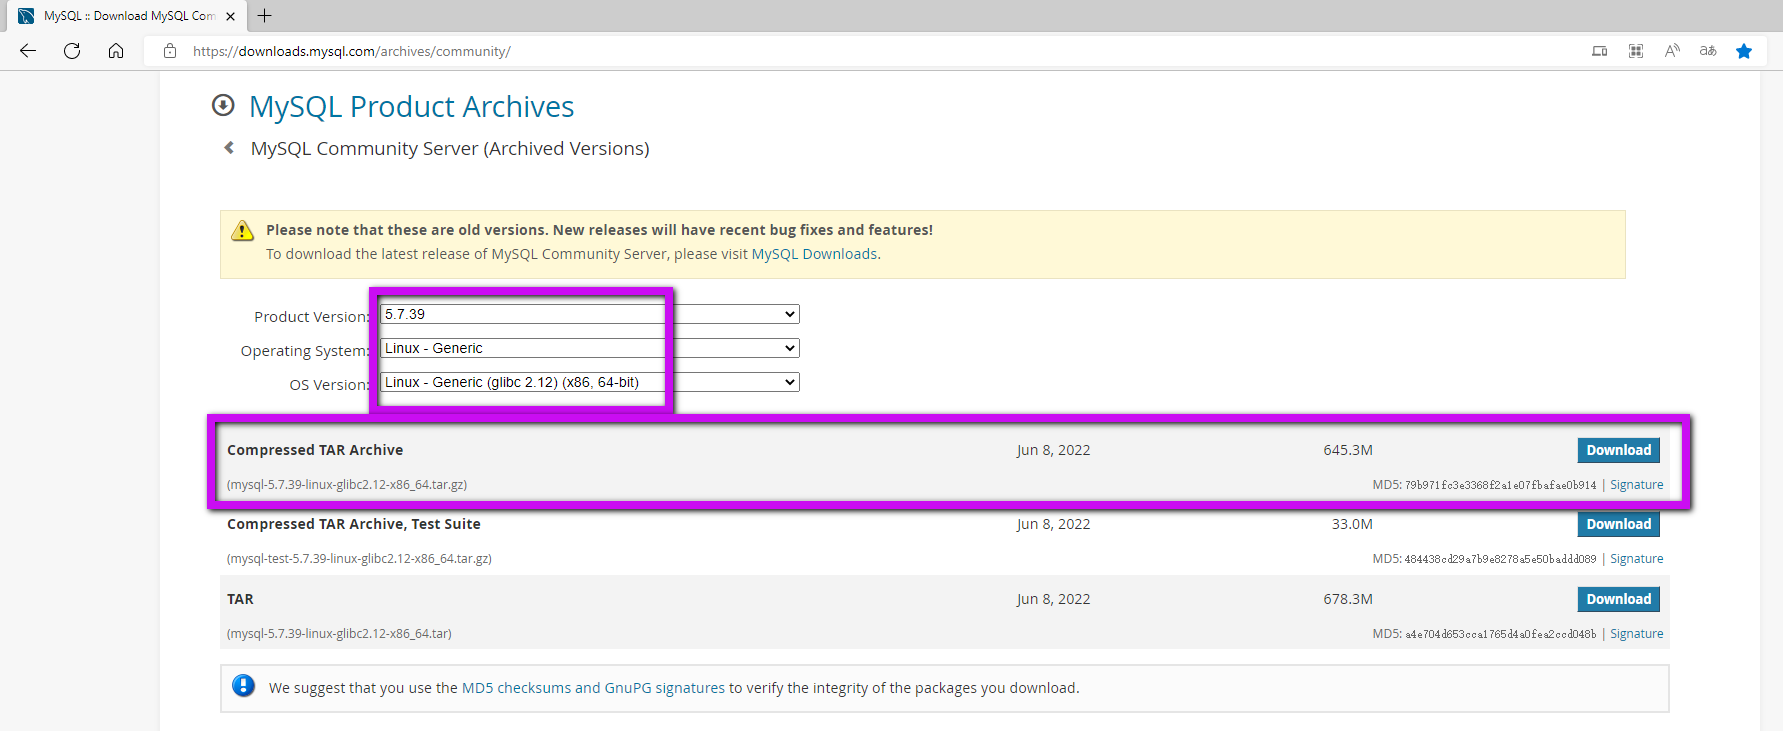
Task: Open the Product Version dropdown
Action: 589,314
